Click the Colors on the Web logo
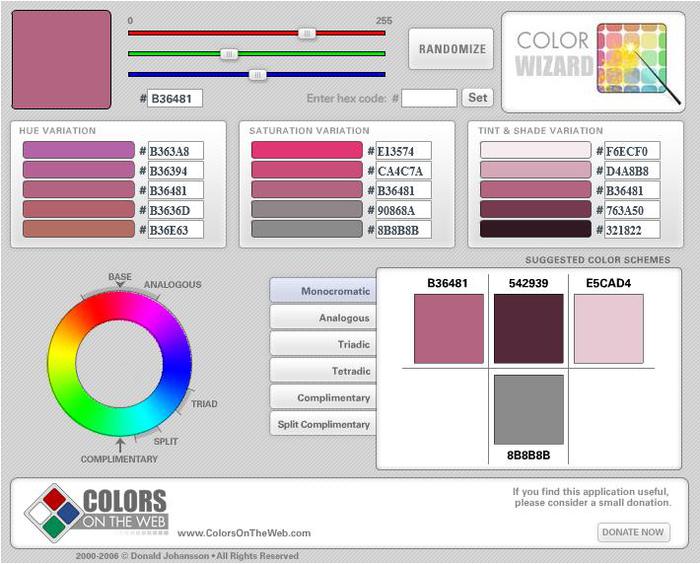 (97, 513)
